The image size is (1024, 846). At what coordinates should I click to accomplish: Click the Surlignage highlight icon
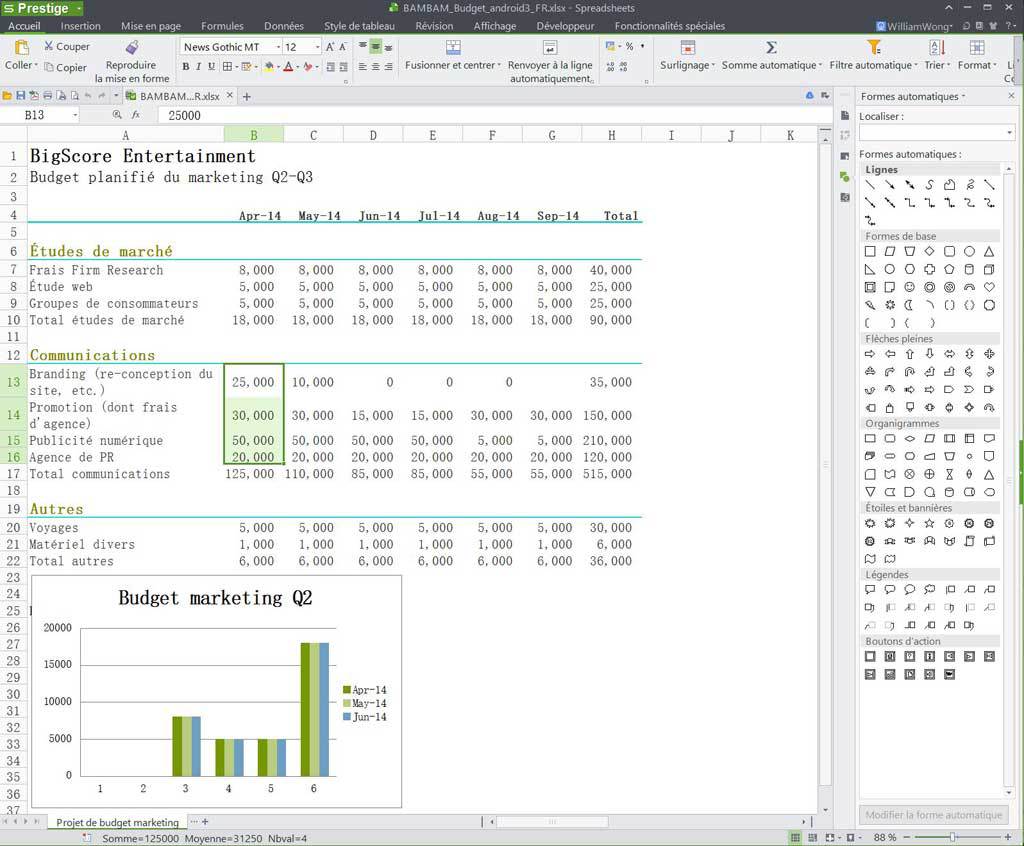coord(687,47)
